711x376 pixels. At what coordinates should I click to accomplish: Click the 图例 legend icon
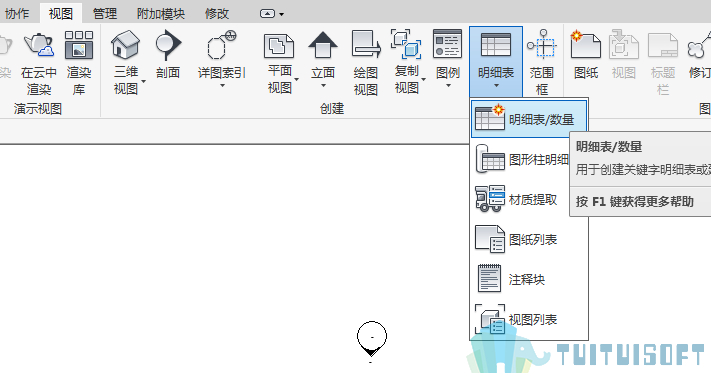click(x=448, y=44)
